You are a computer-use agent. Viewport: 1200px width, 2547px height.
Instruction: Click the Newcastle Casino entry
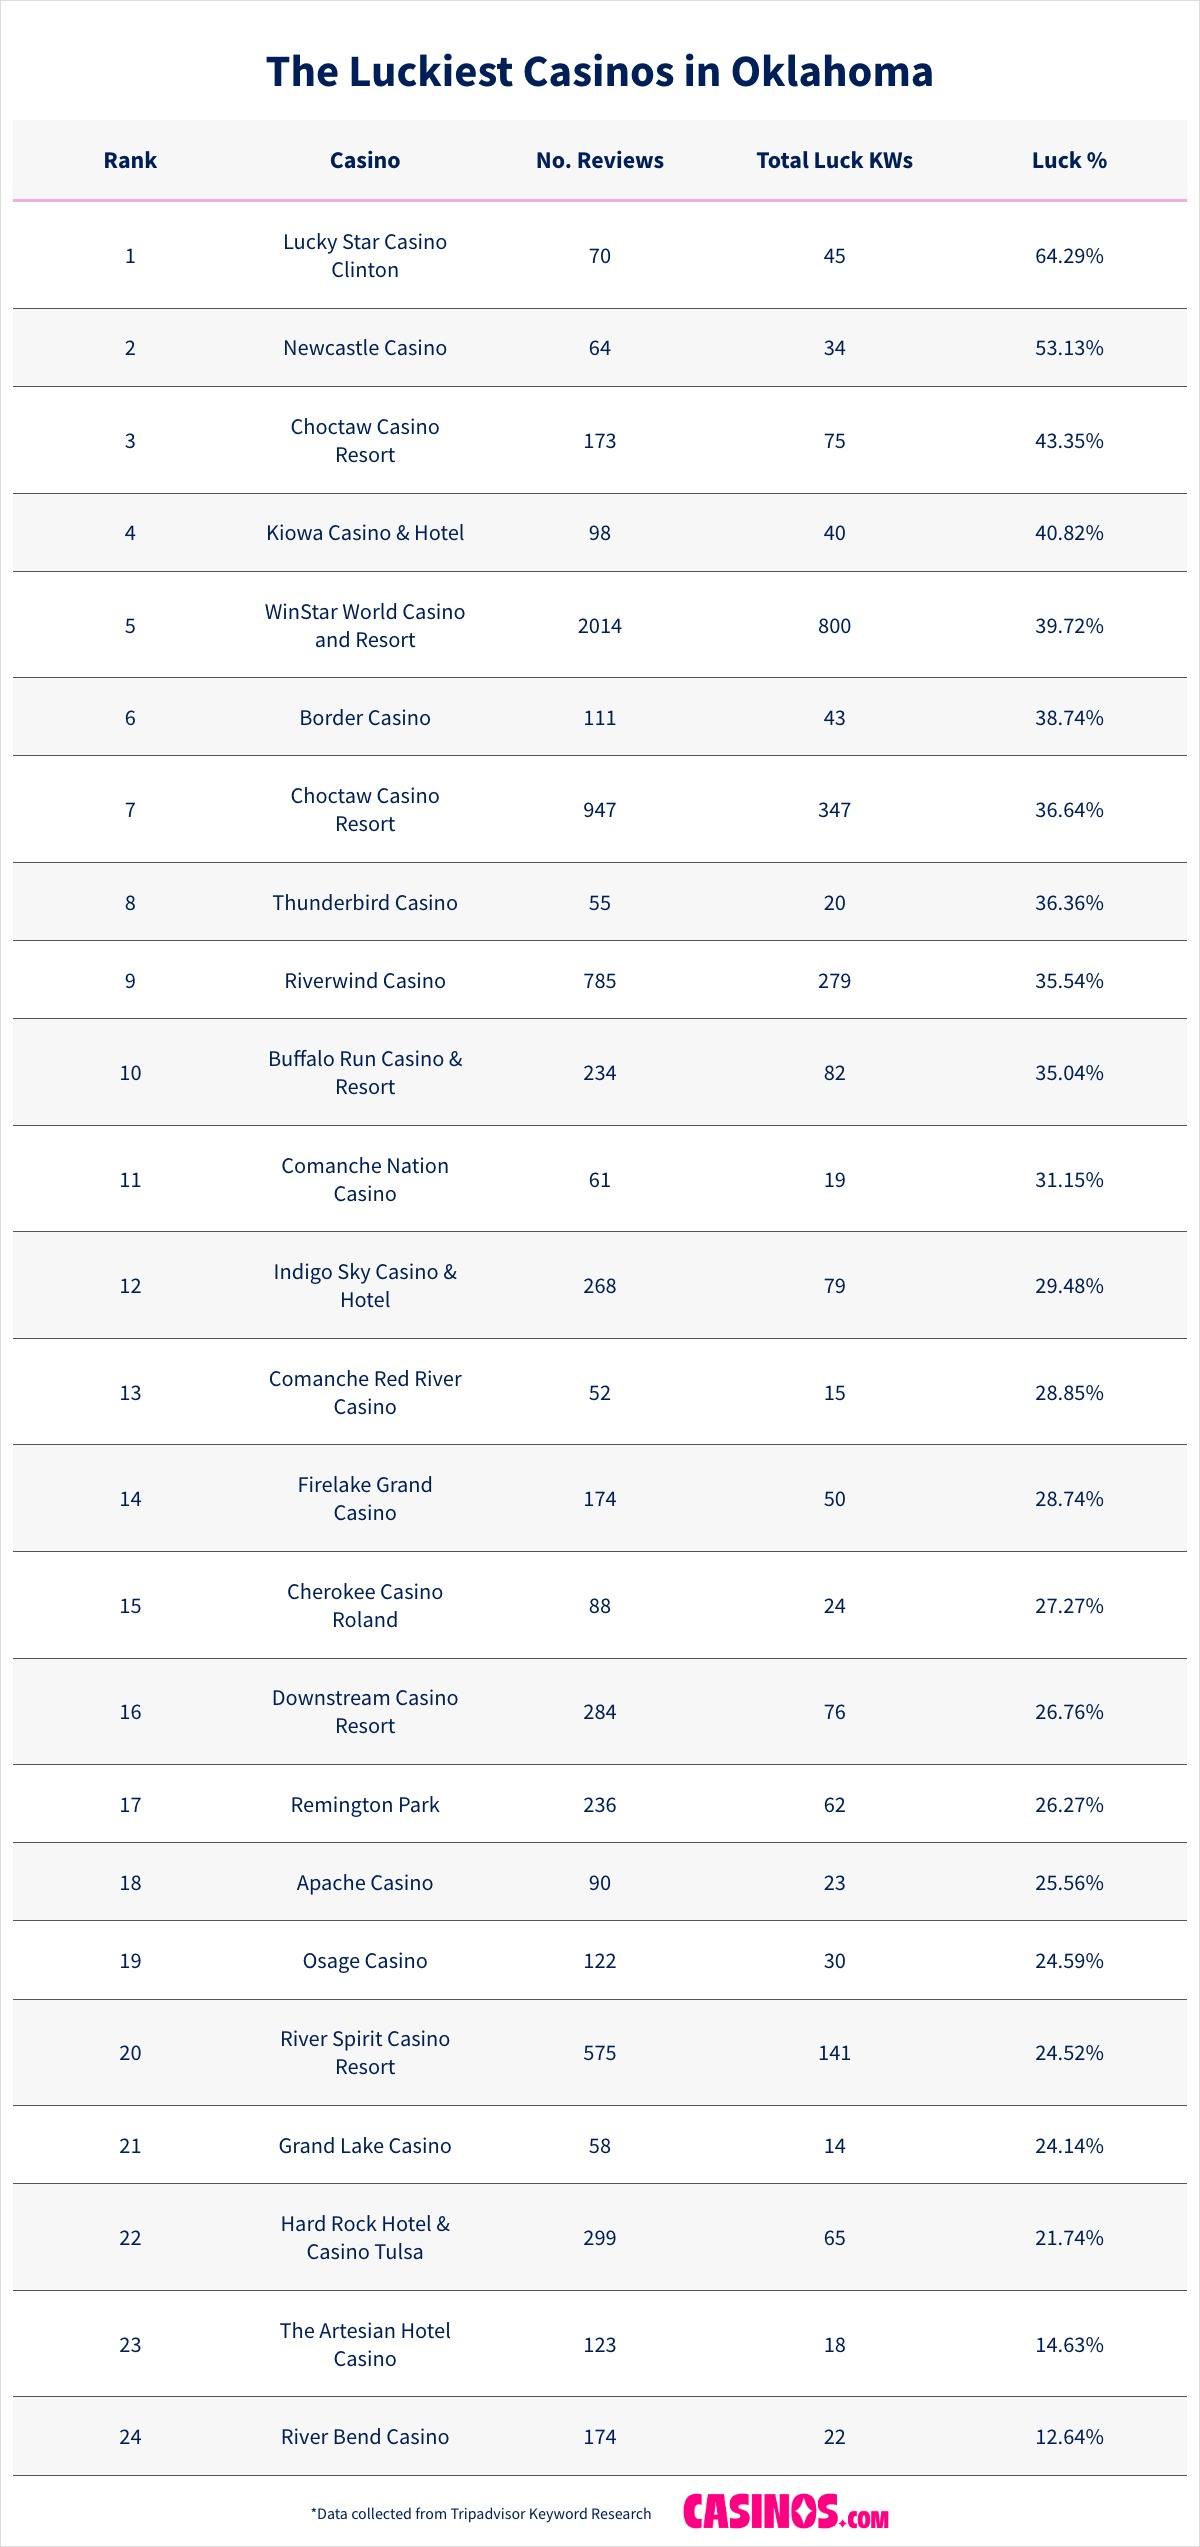point(365,348)
